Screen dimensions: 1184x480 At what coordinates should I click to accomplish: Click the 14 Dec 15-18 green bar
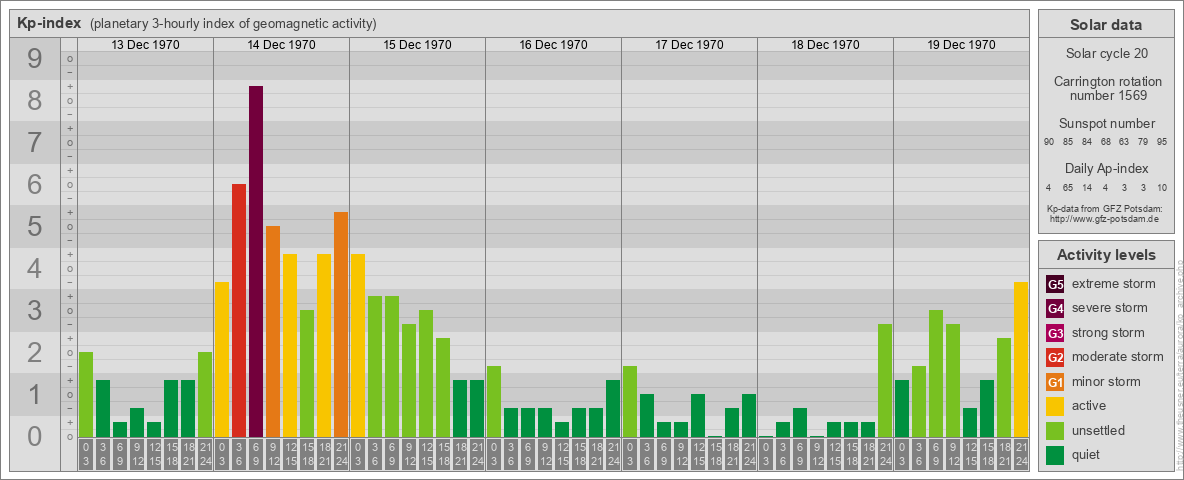tap(307, 374)
